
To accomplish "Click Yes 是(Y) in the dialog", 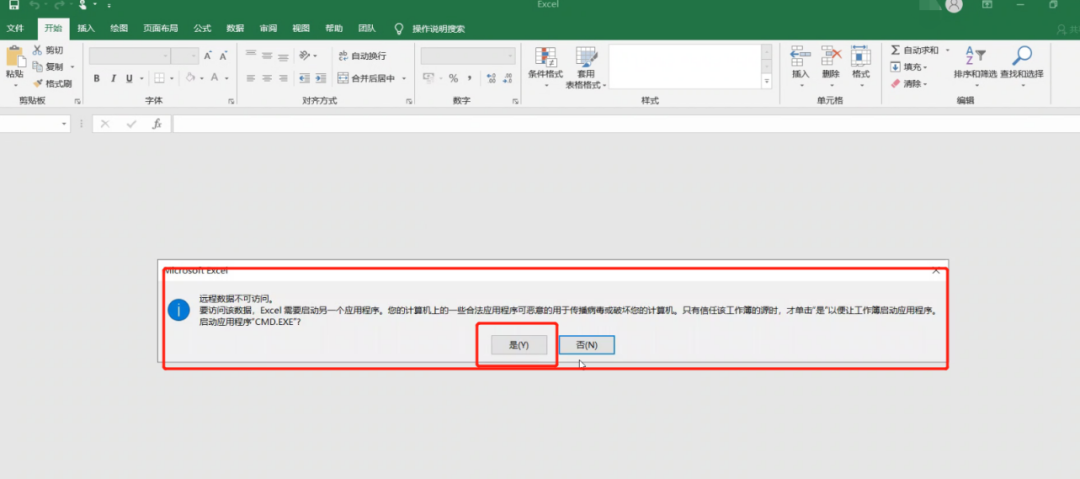I will pyautogui.click(x=519, y=345).
